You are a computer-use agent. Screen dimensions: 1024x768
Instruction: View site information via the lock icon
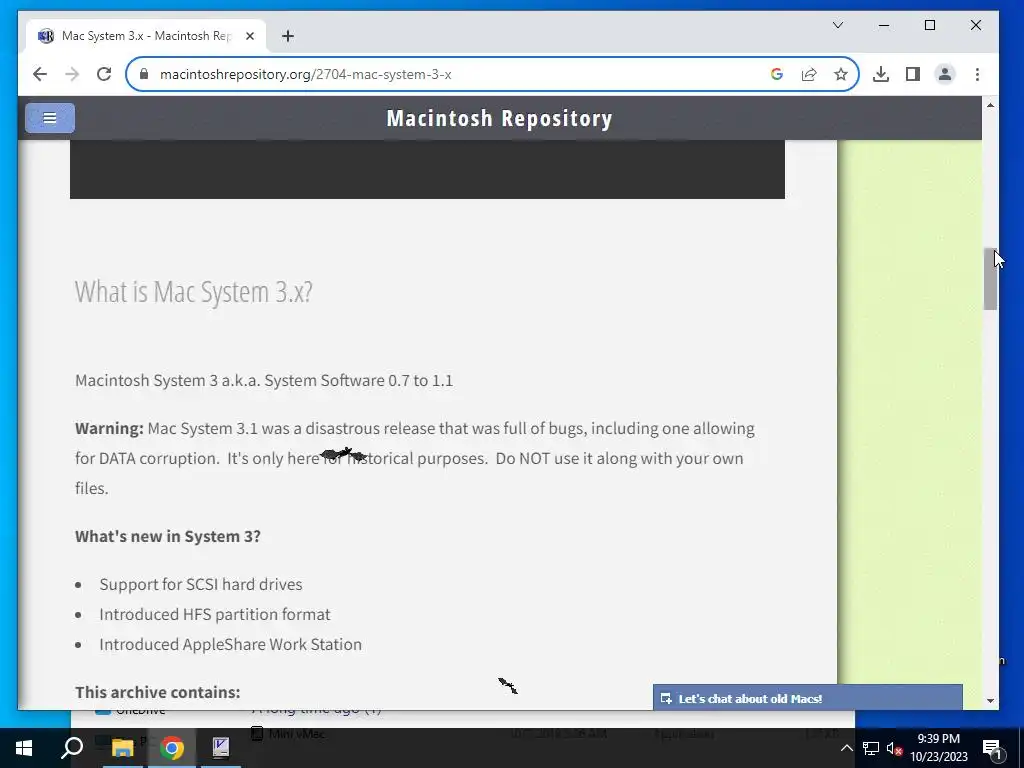pyautogui.click(x=144, y=74)
